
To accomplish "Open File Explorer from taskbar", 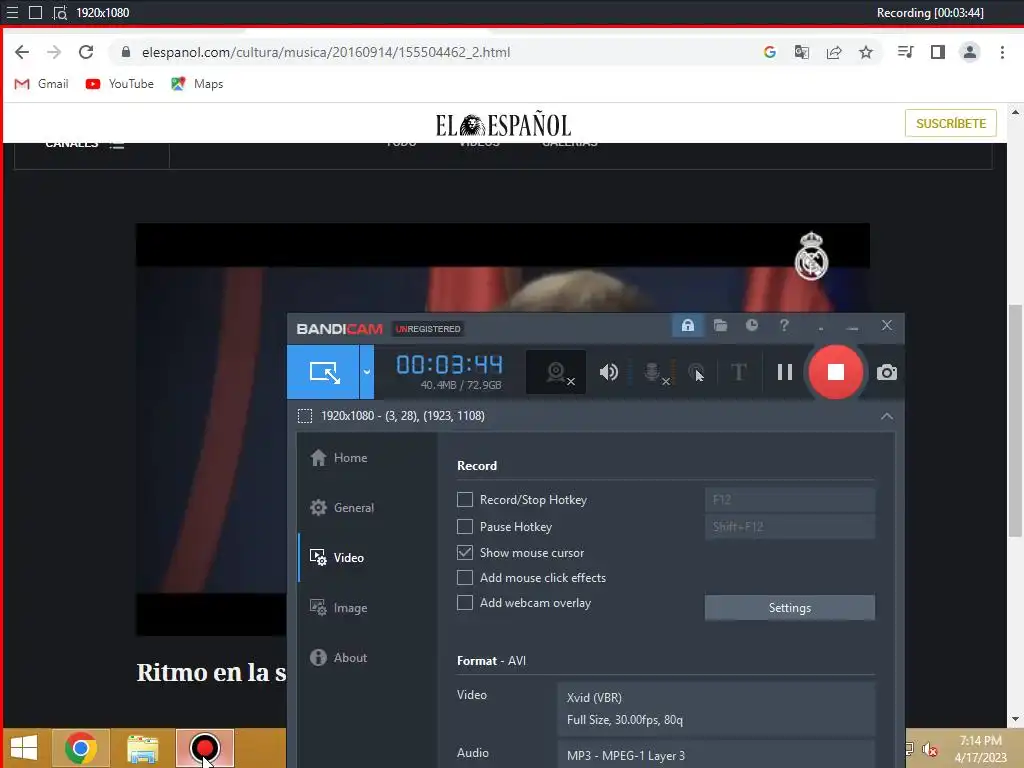I will tap(142, 748).
